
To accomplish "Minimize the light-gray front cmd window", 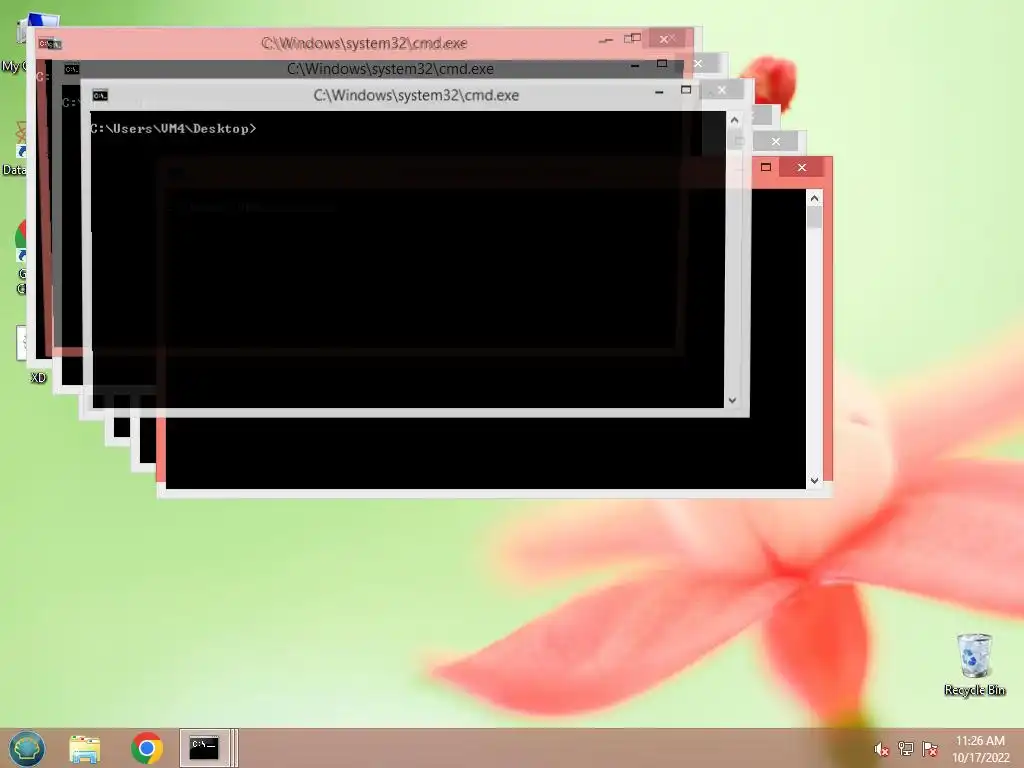I will (660, 93).
